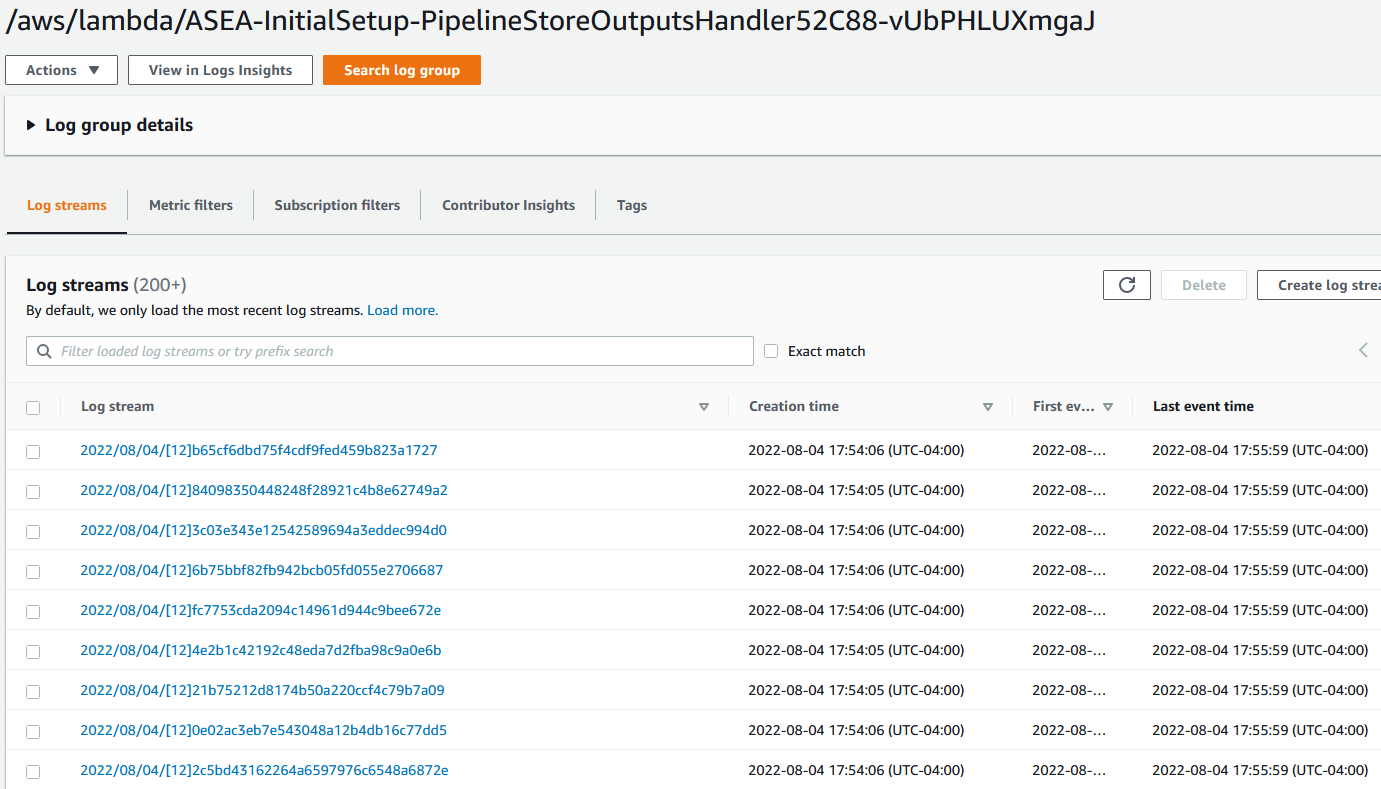Refresh the log streams list

pos(1126,284)
